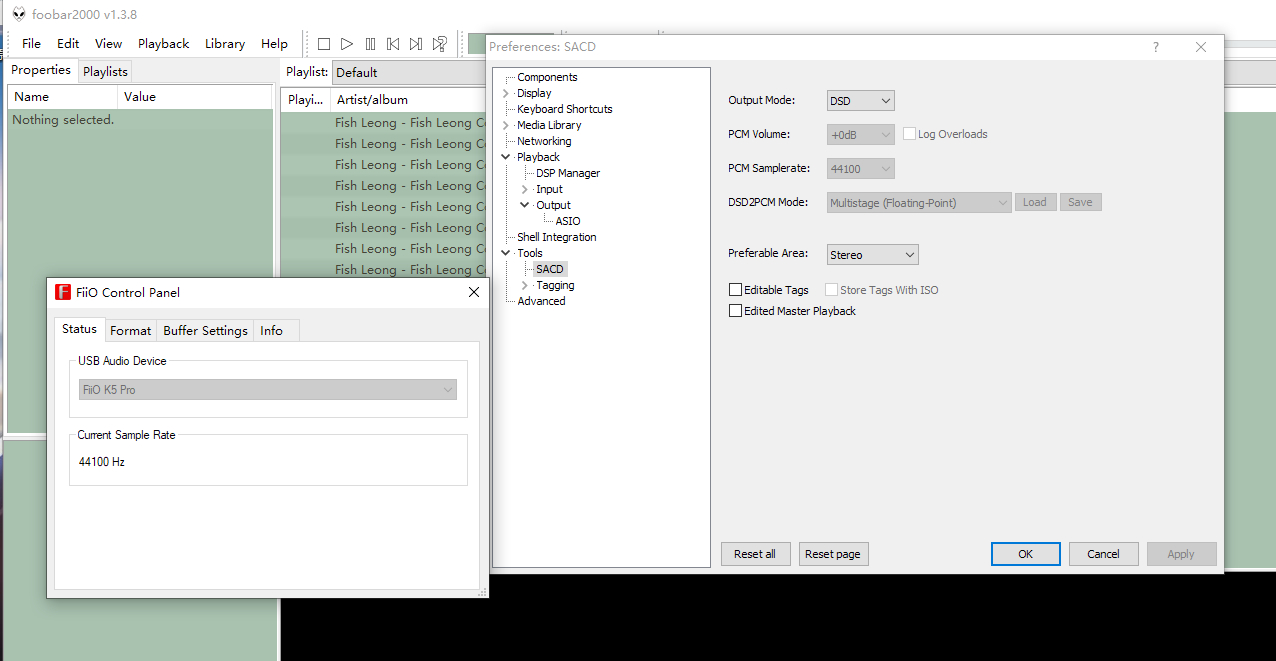
Task: Open the USB Audio Device dropdown
Action: point(268,390)
